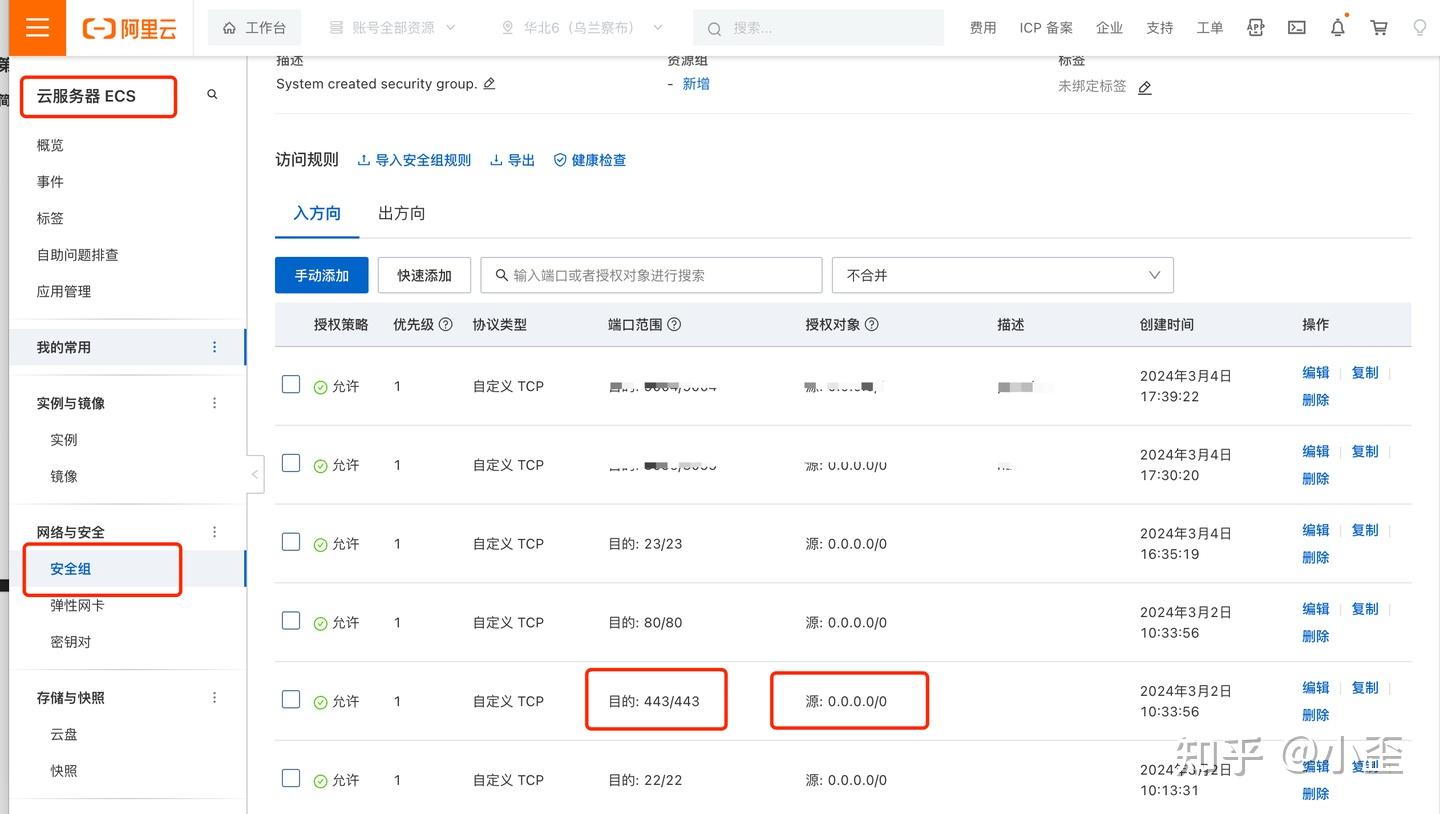Copy the port 80/80 rule
The width and height of the screenshot is (1440, 814).
pyautogui.click(x=1365, y=609)
